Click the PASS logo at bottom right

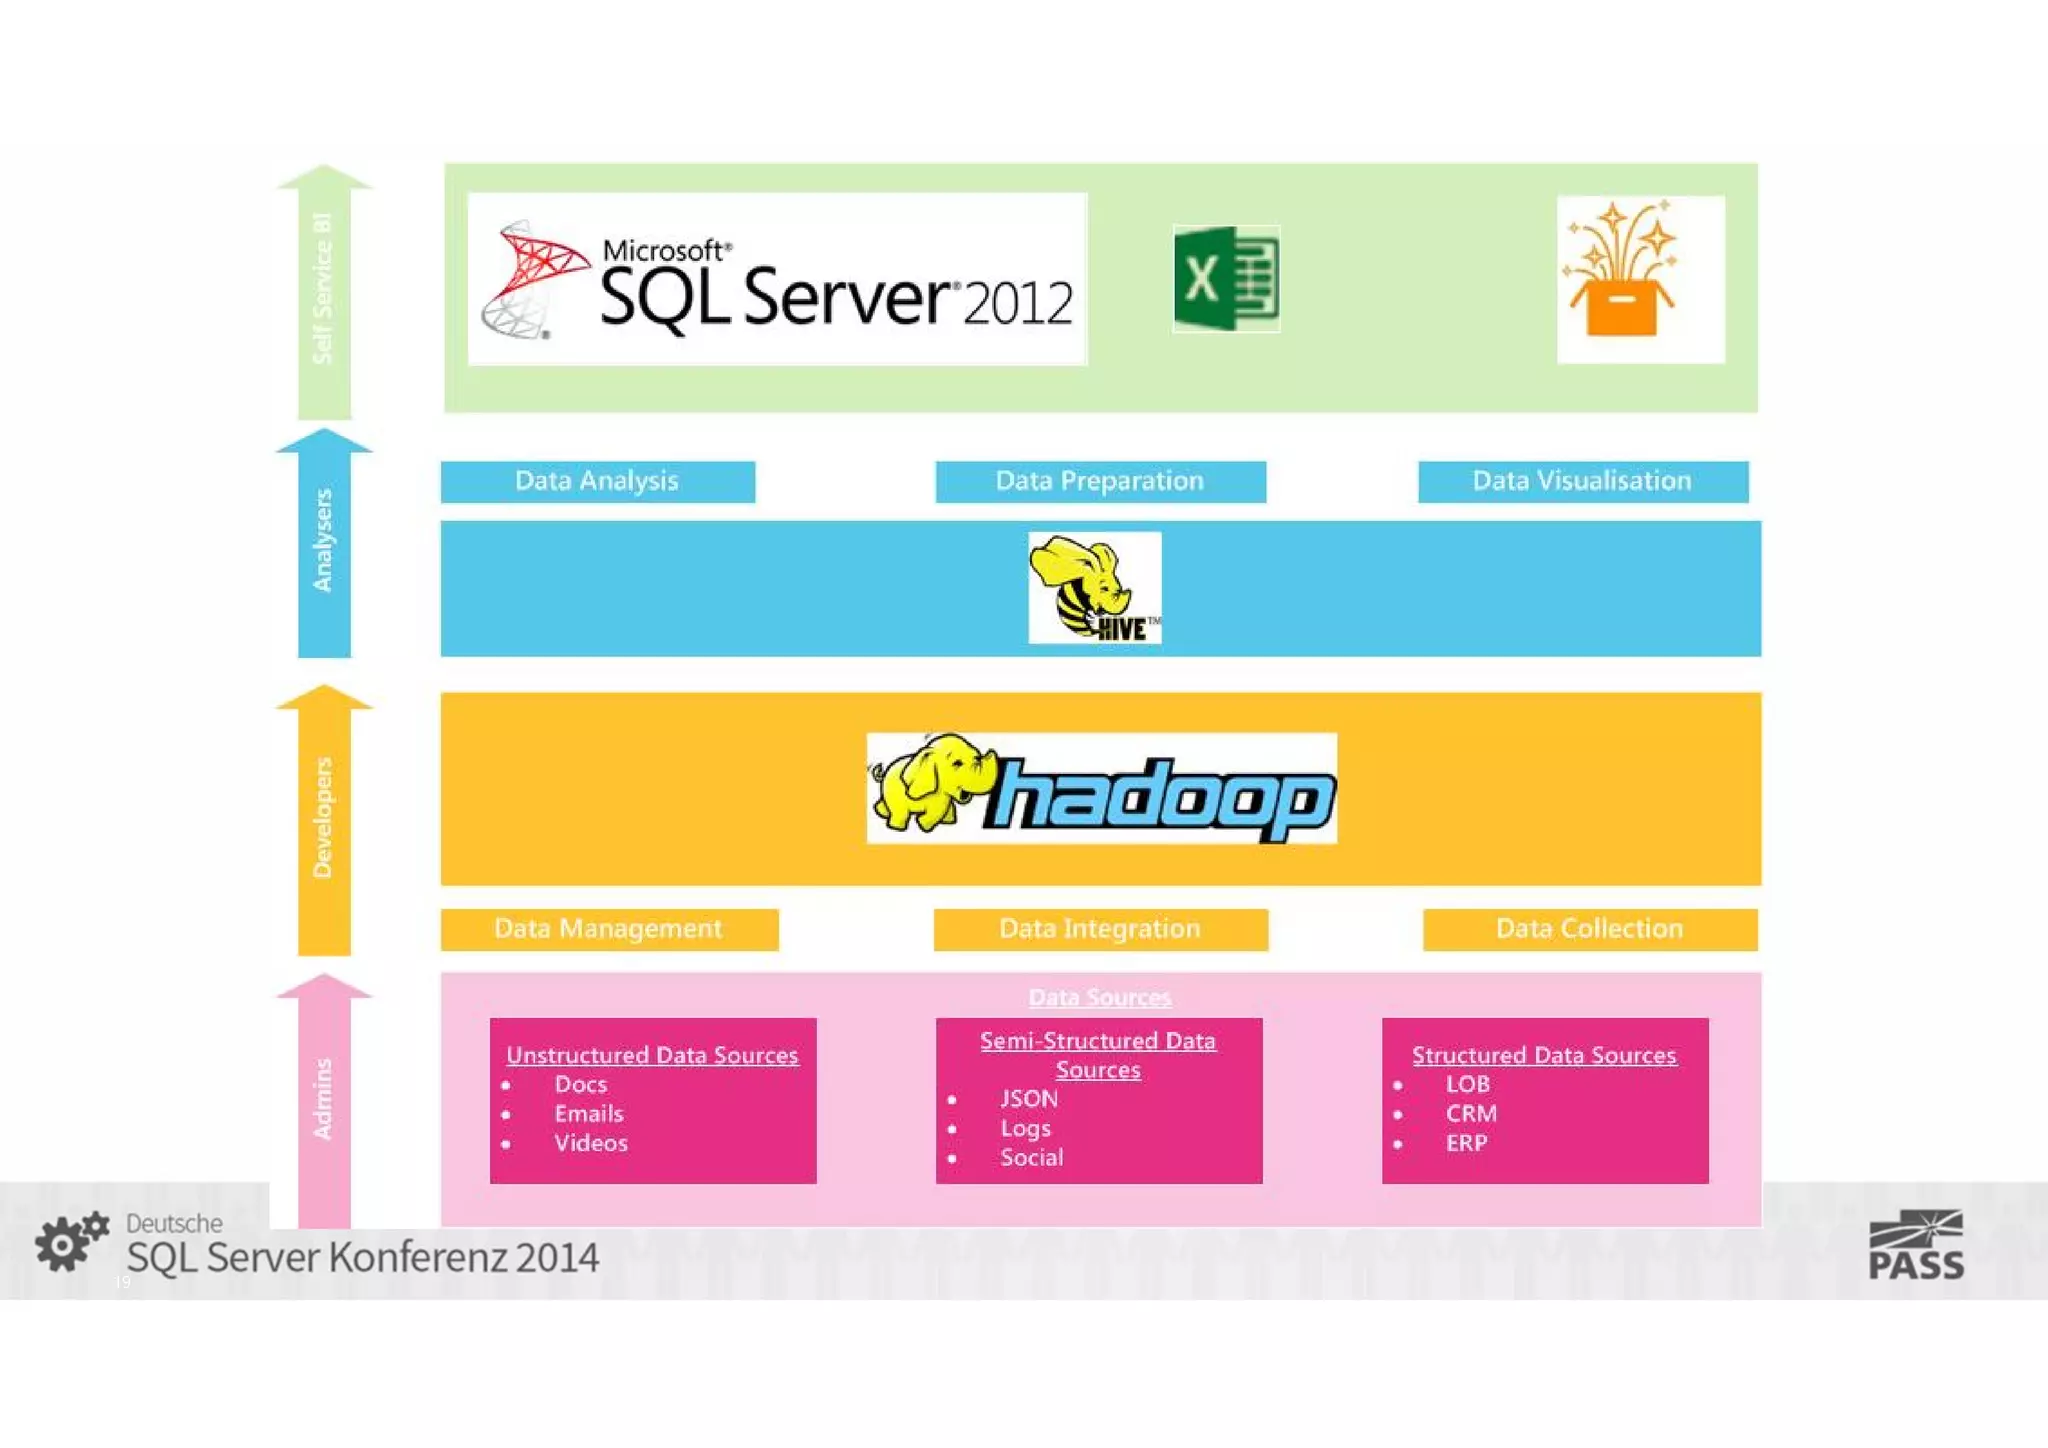1915,1245
